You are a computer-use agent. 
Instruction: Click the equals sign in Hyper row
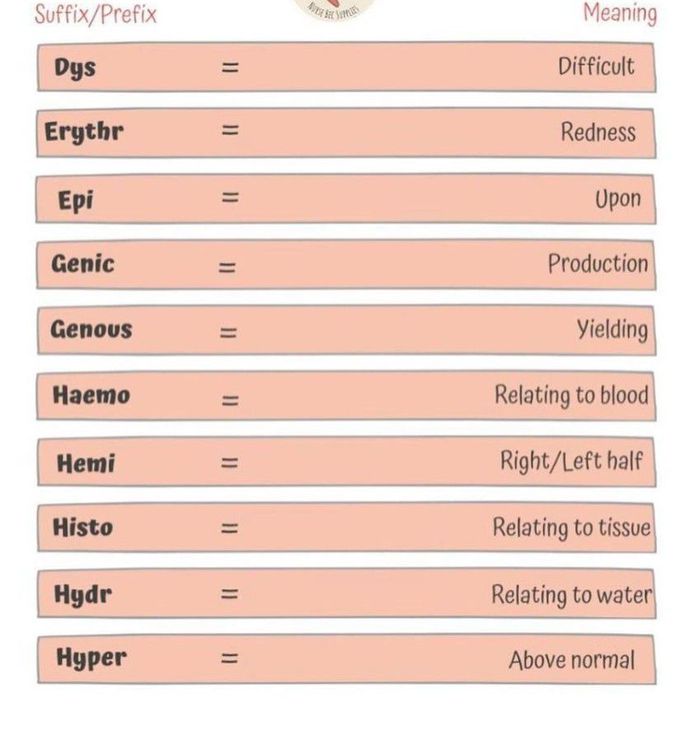click(230, 659)
